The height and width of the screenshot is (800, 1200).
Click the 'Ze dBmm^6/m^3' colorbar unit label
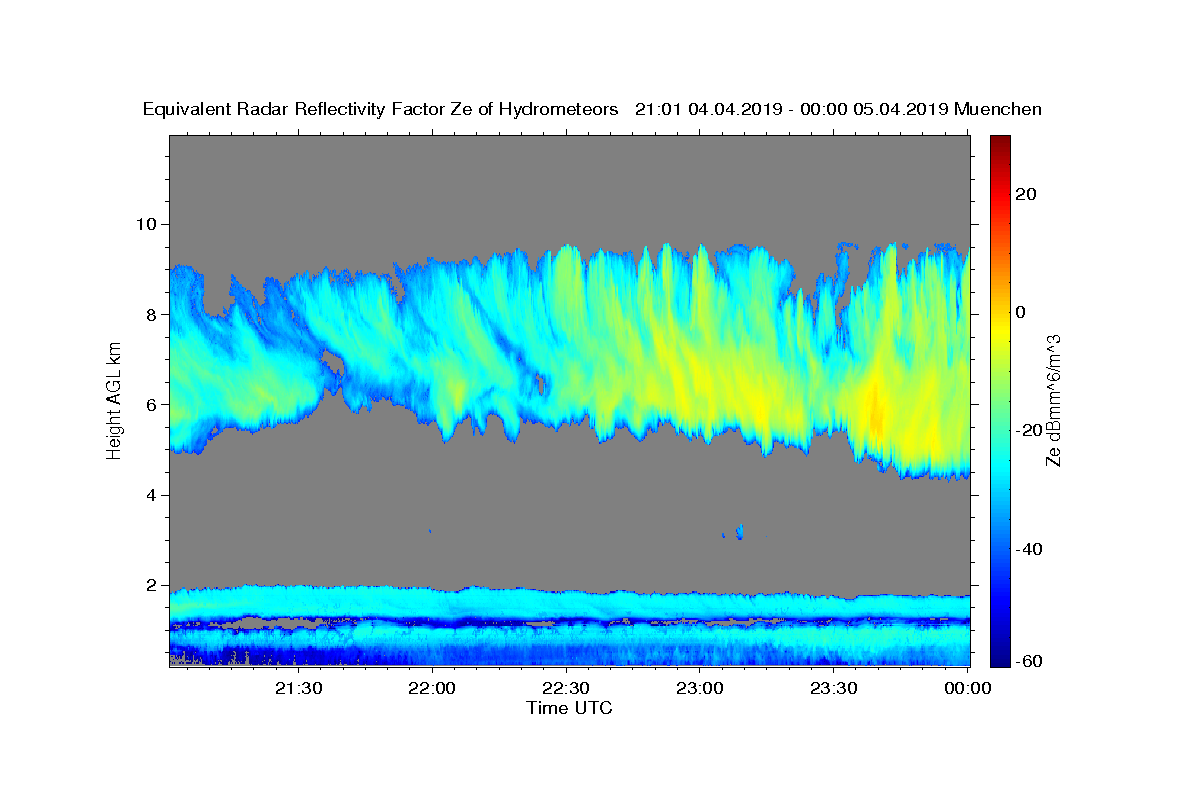(x=1053, y=401)
